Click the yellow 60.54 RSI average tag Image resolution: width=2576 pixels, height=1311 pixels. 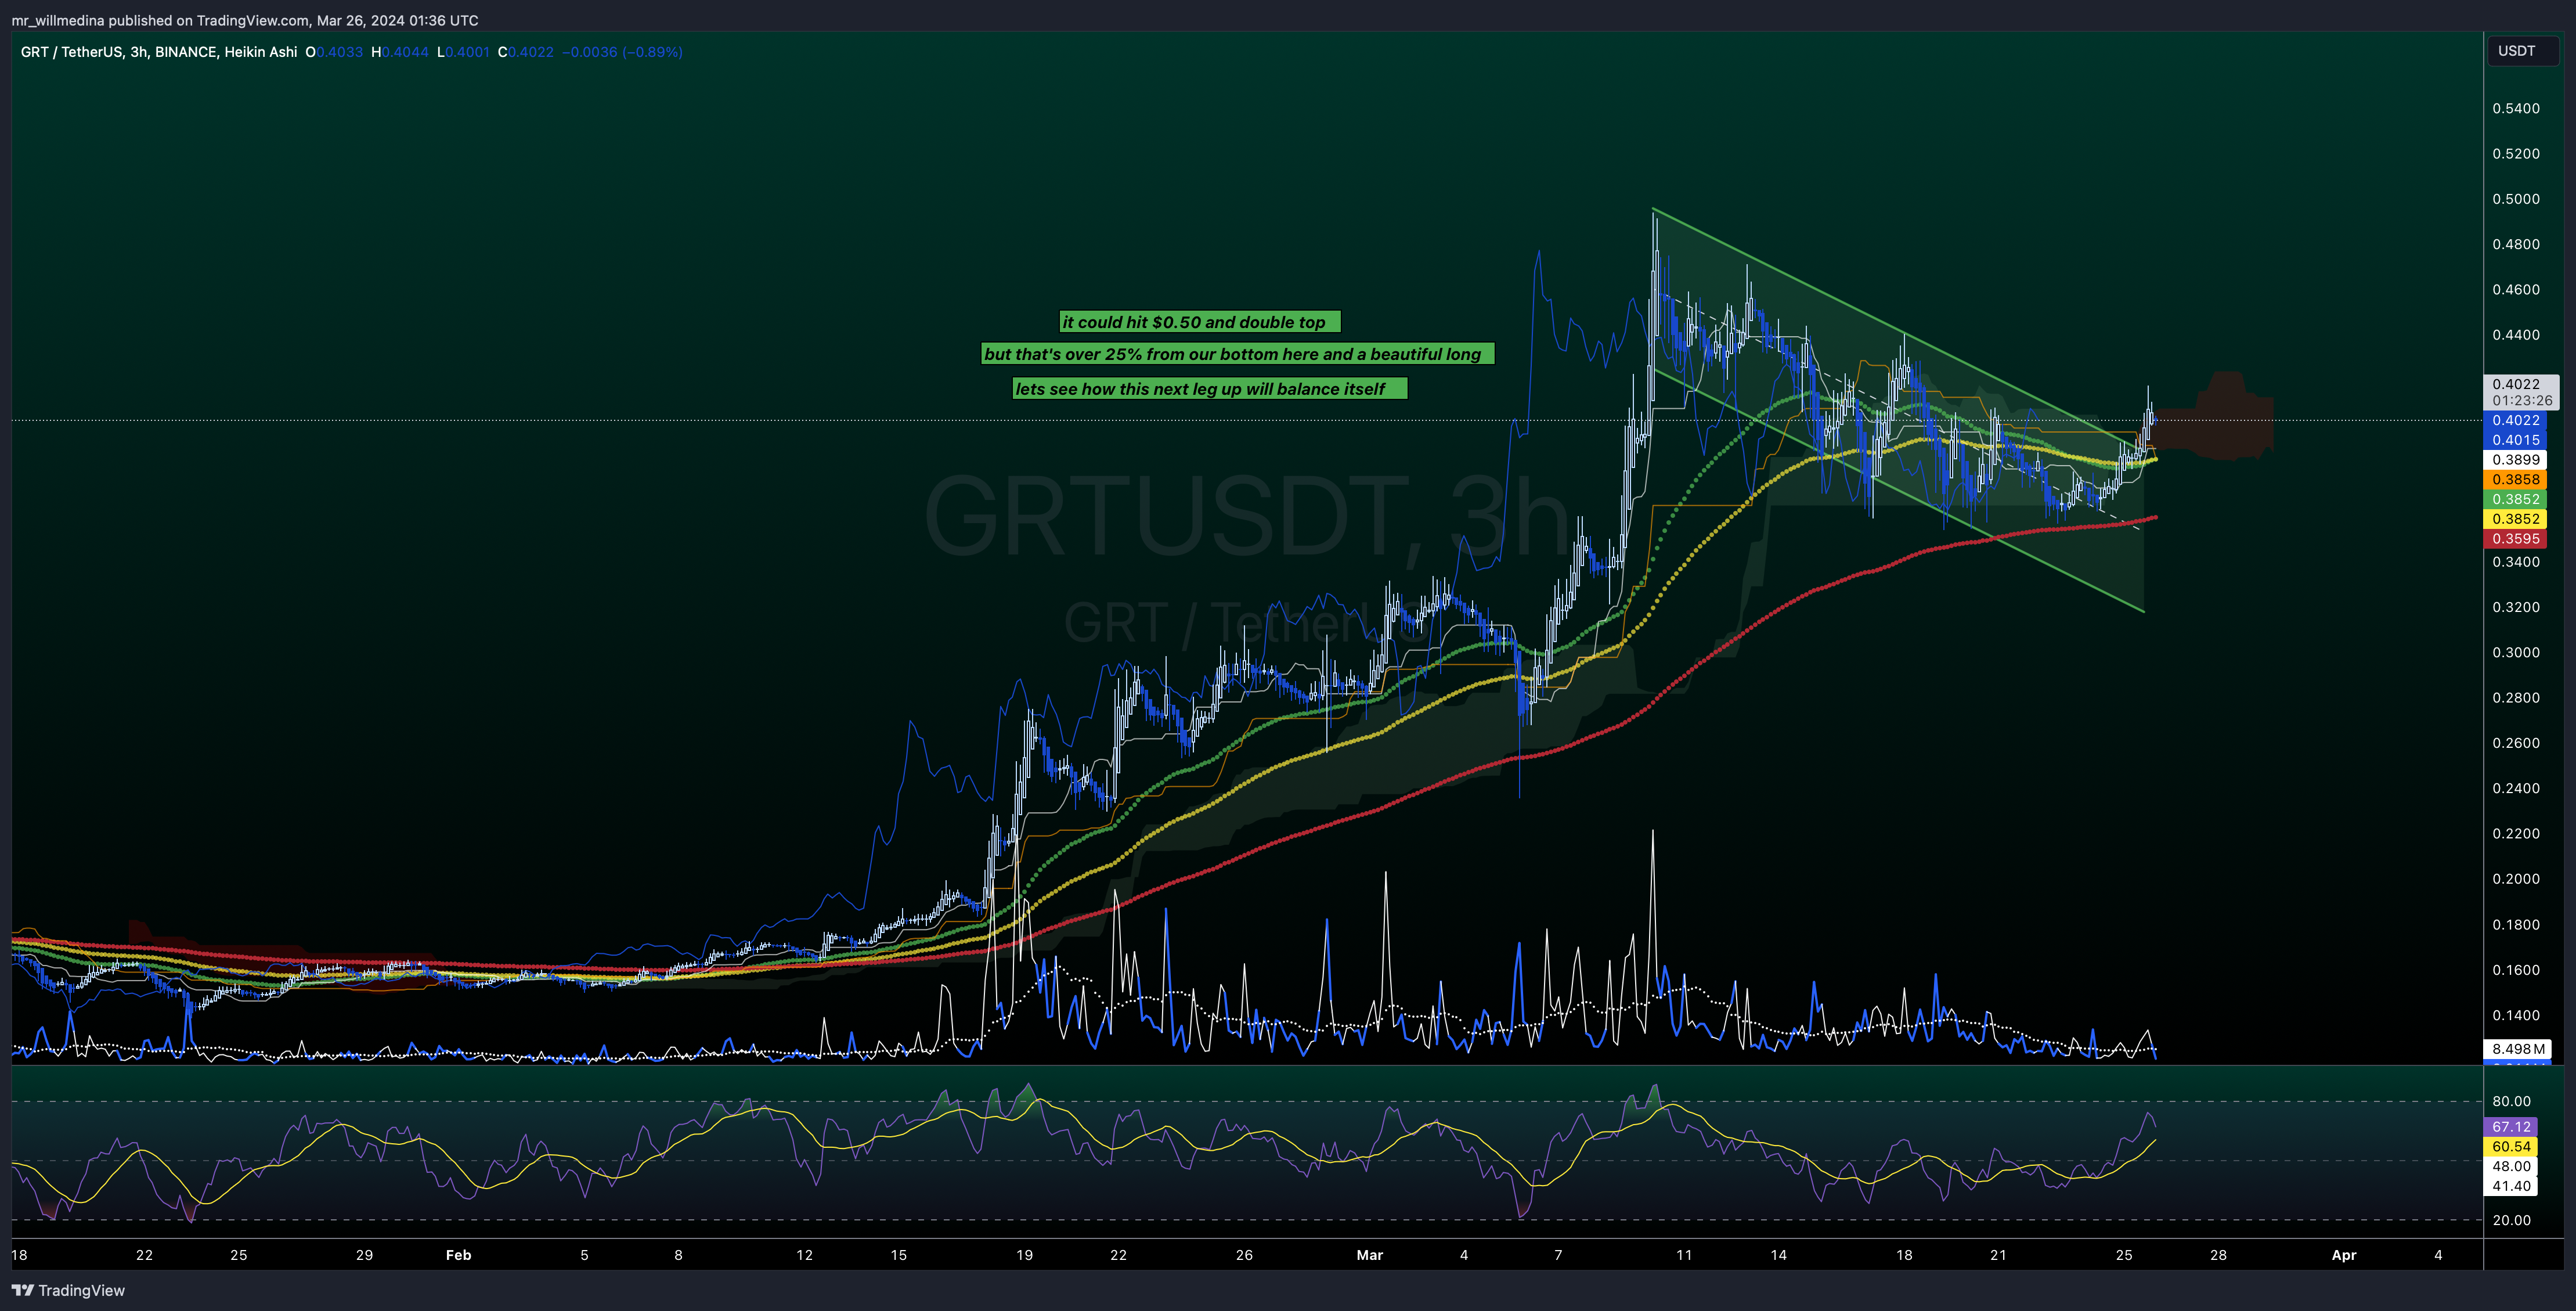2511,1147
